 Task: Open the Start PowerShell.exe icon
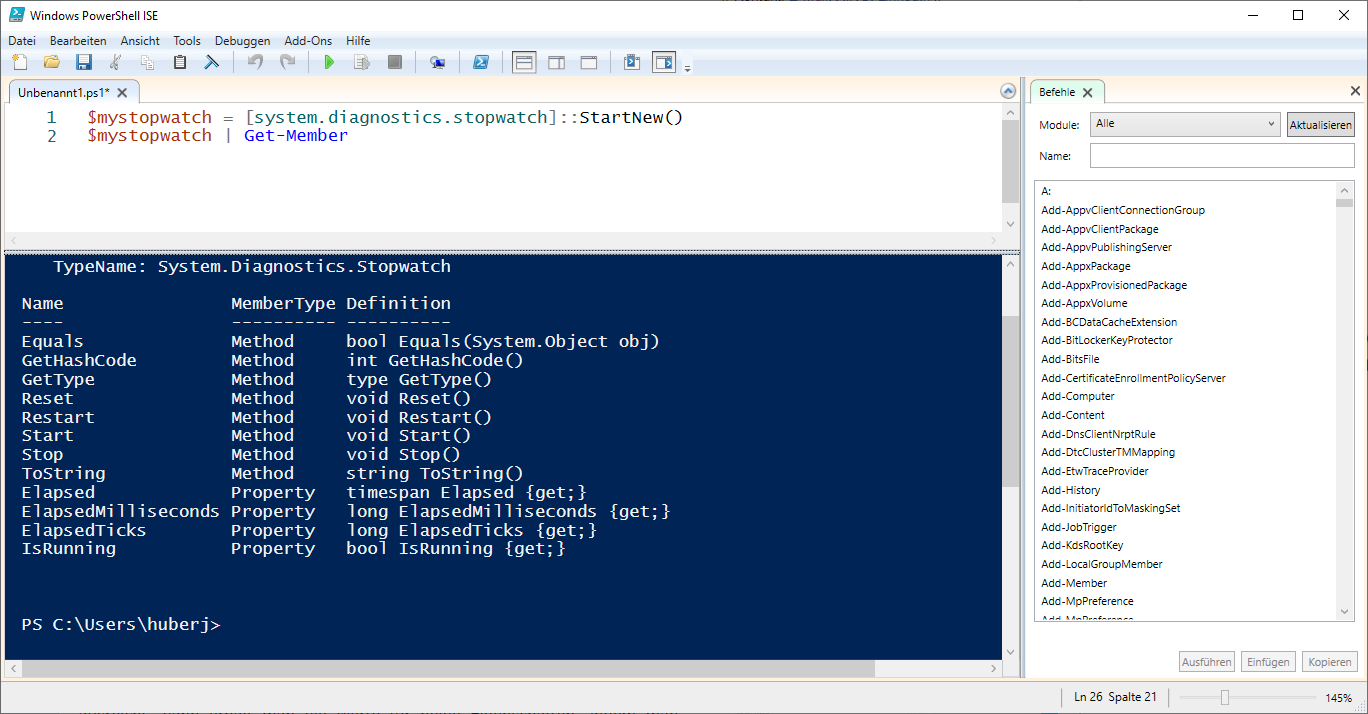(x=482, y=61)
